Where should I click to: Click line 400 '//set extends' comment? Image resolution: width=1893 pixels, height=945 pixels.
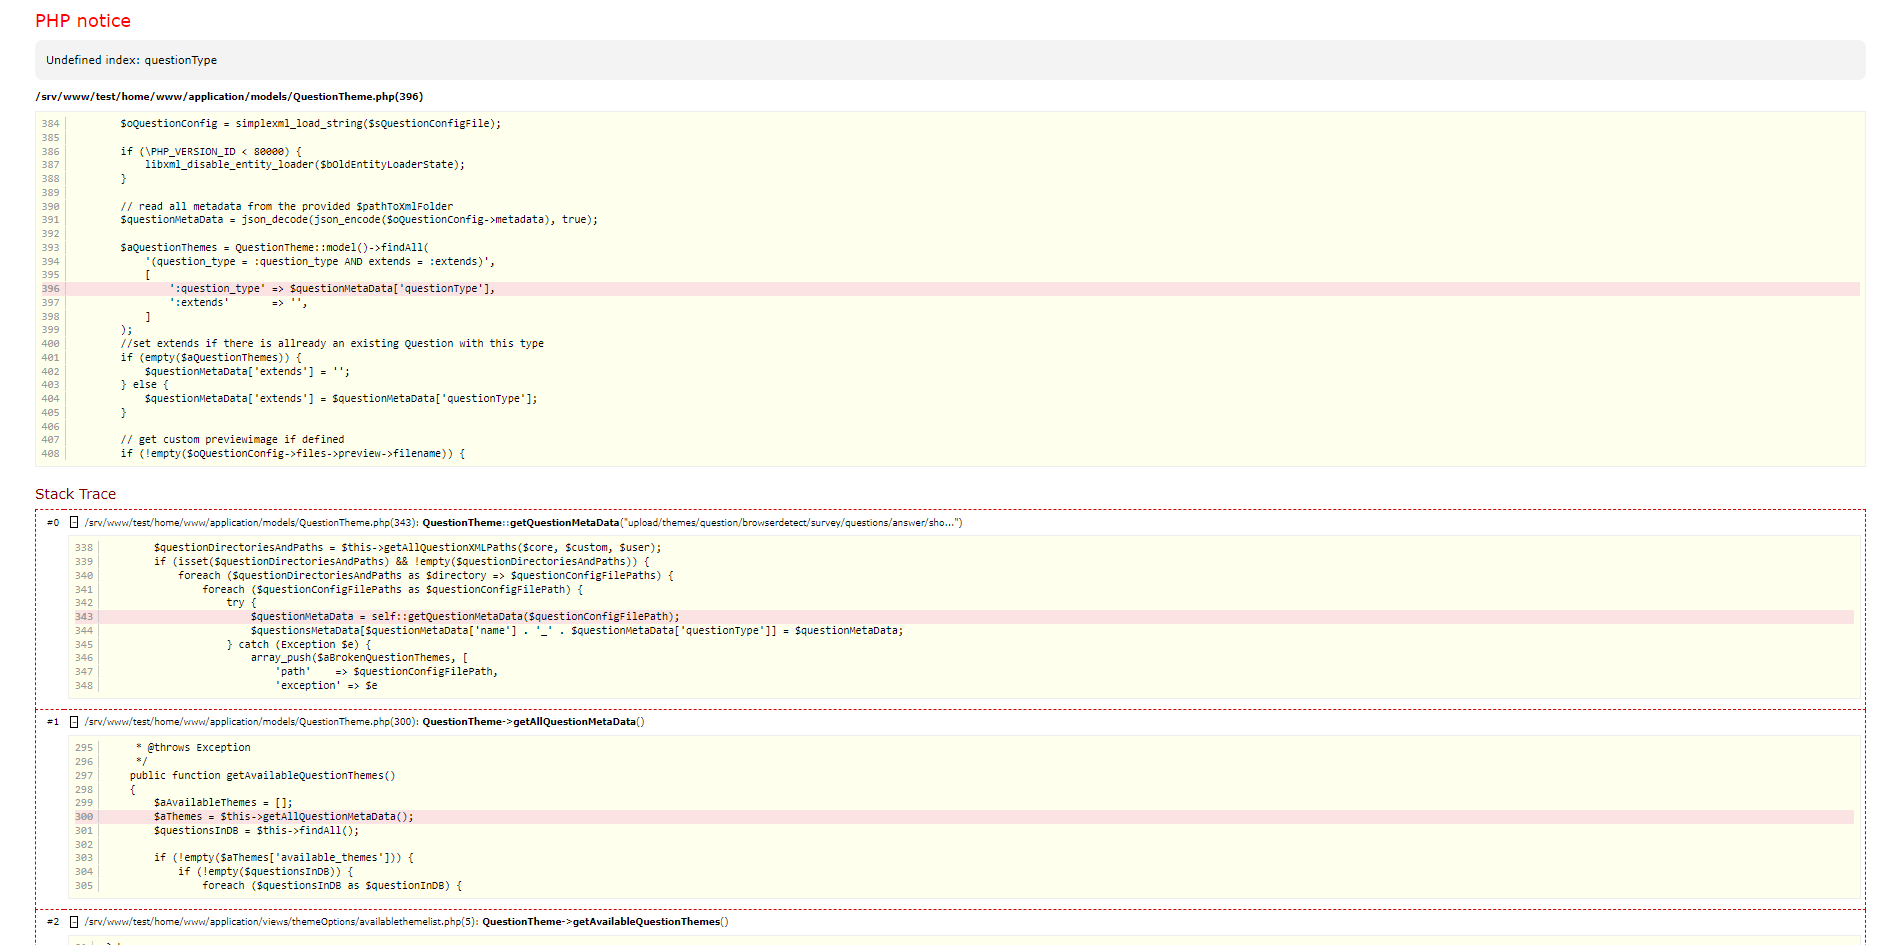pos(332,344)
